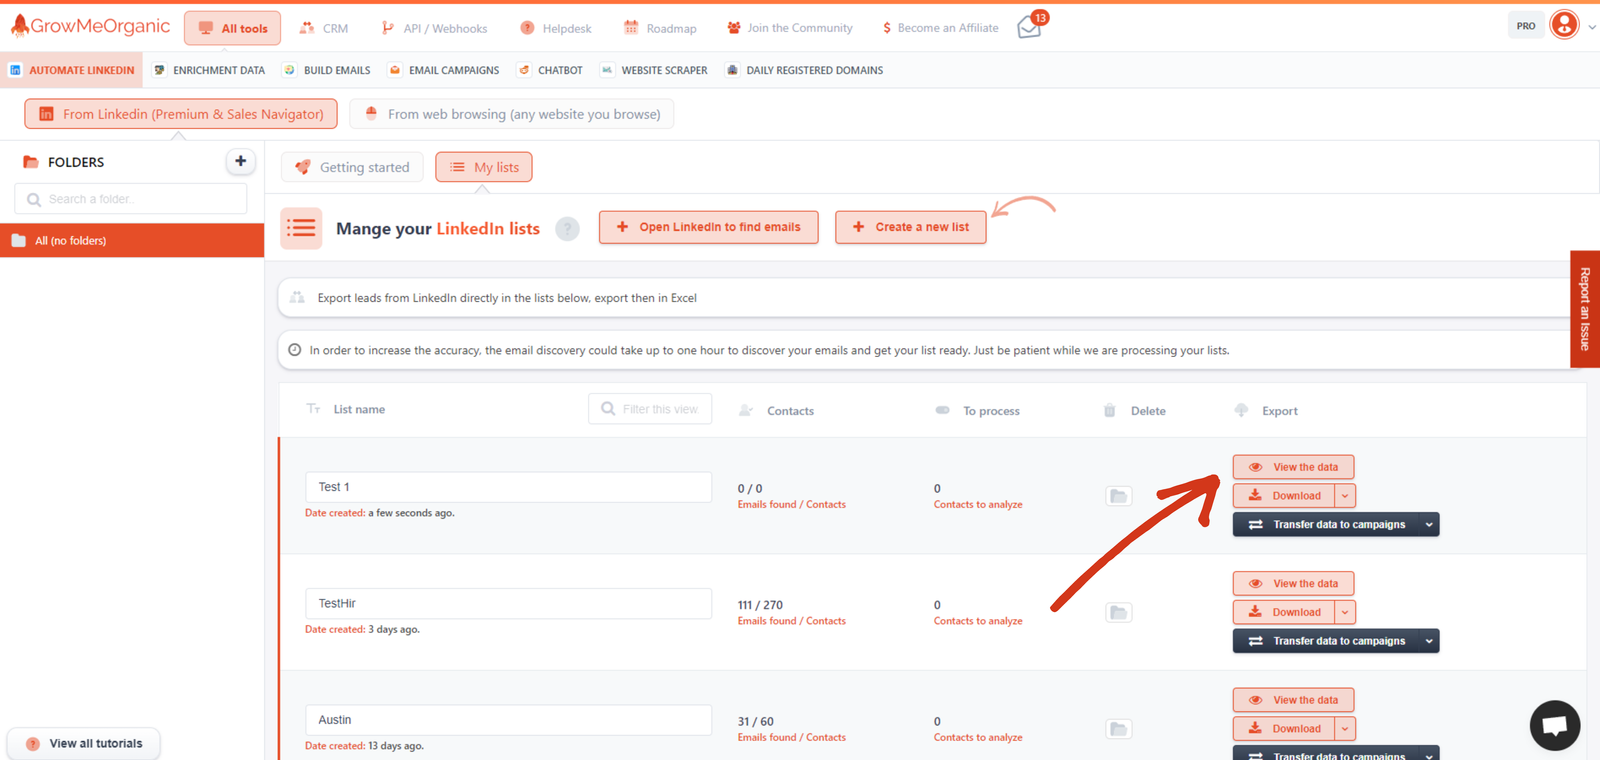The width and height of the screenshot is (1600, 760).
Task: Click Join the Community
Action: [790, 28]
